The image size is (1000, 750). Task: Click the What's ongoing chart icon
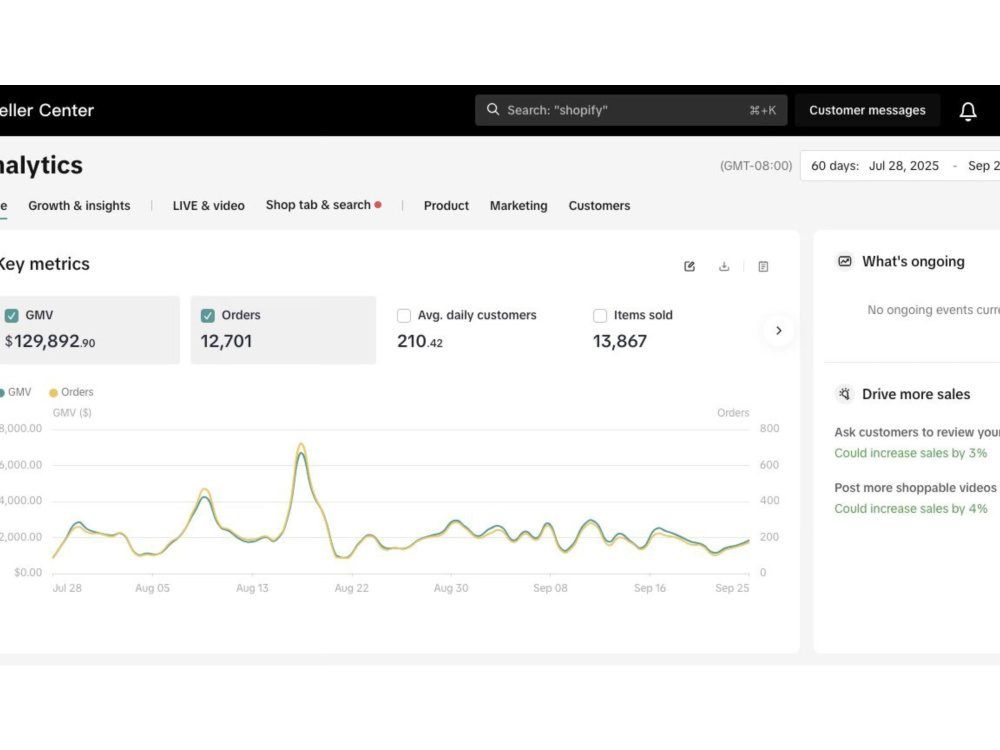(844, 261)
